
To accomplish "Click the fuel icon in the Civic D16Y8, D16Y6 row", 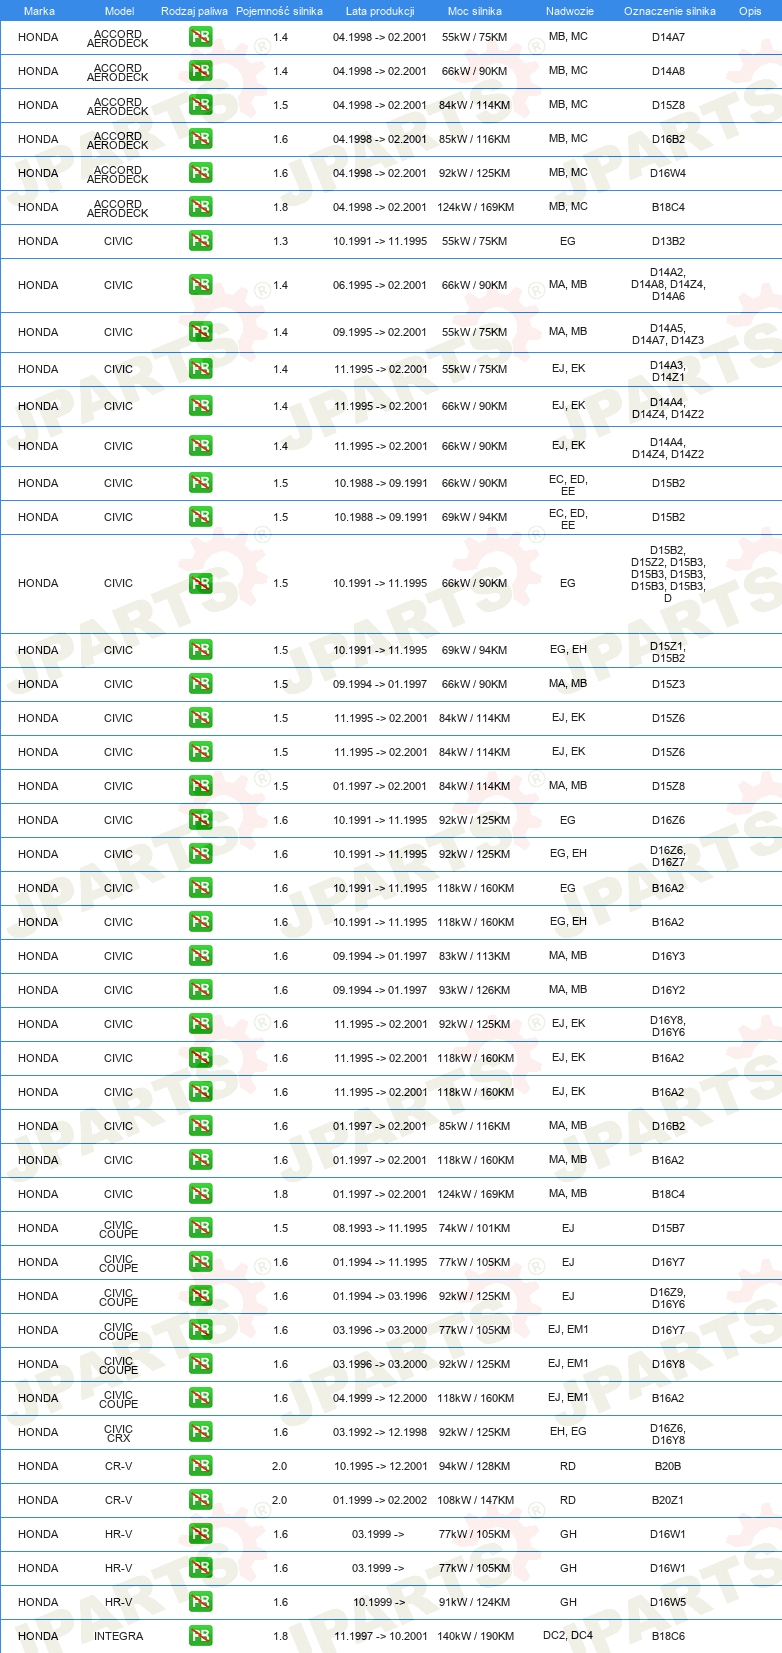I will 200,1024.
